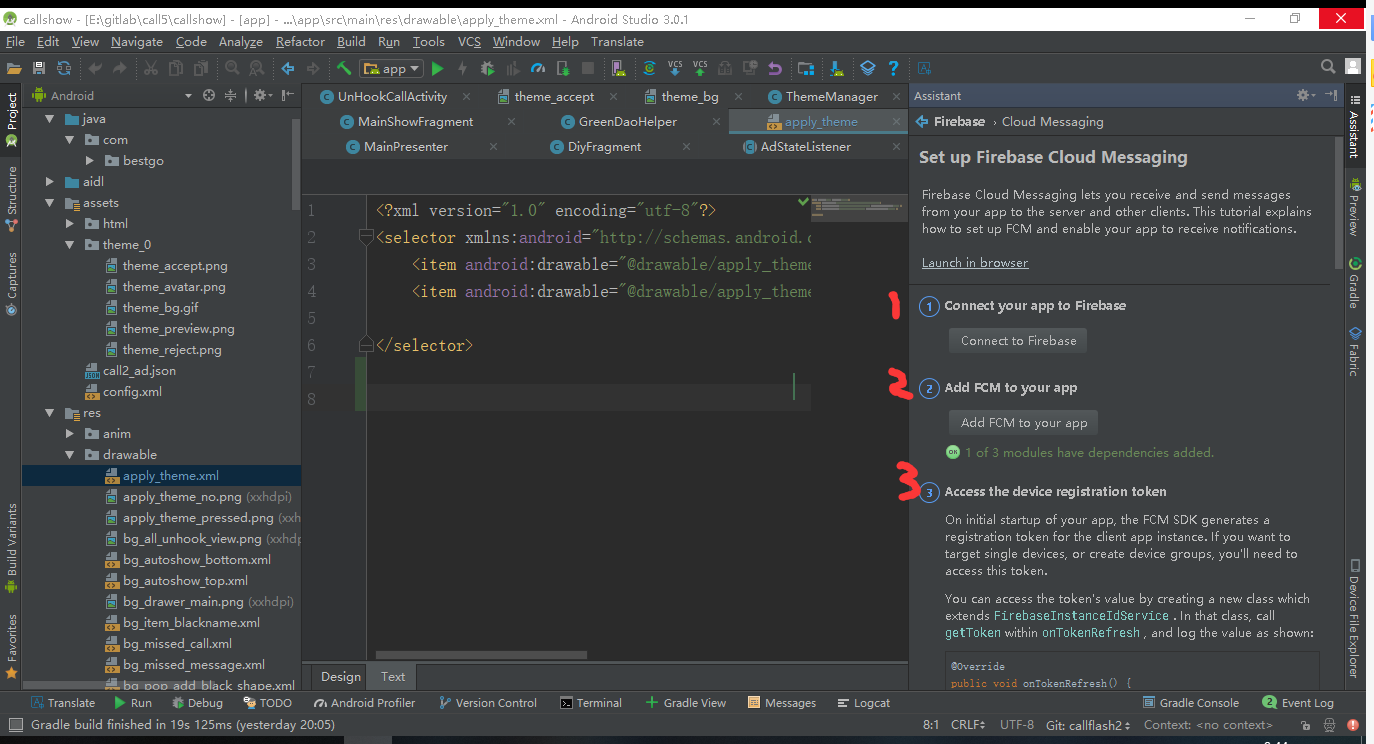This screenshot has width=1374, height=744.
Task: Click the Navigate Back blue arrow
Action: coord(288,68)
